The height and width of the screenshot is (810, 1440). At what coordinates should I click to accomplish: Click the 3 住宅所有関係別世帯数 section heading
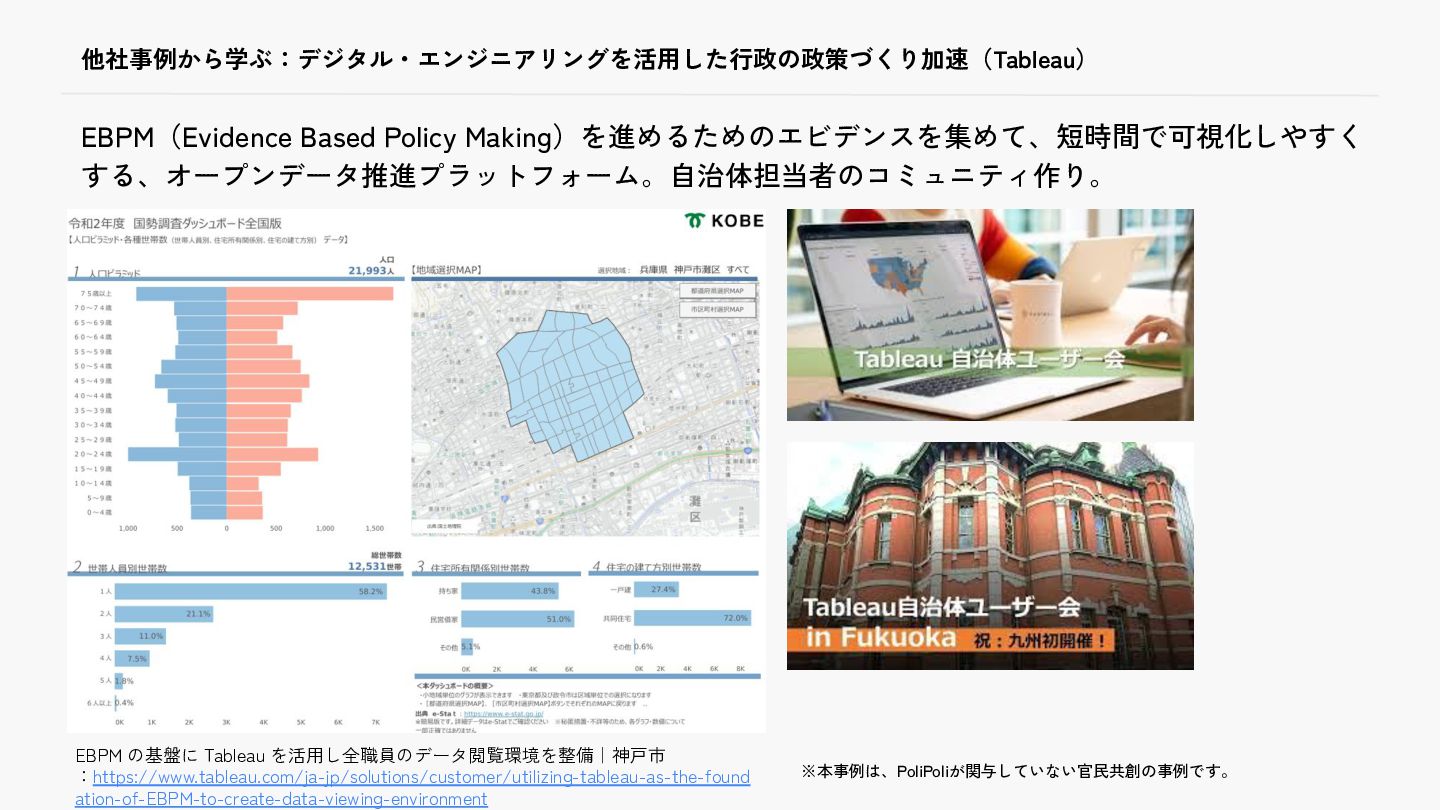tap(473, 567)
